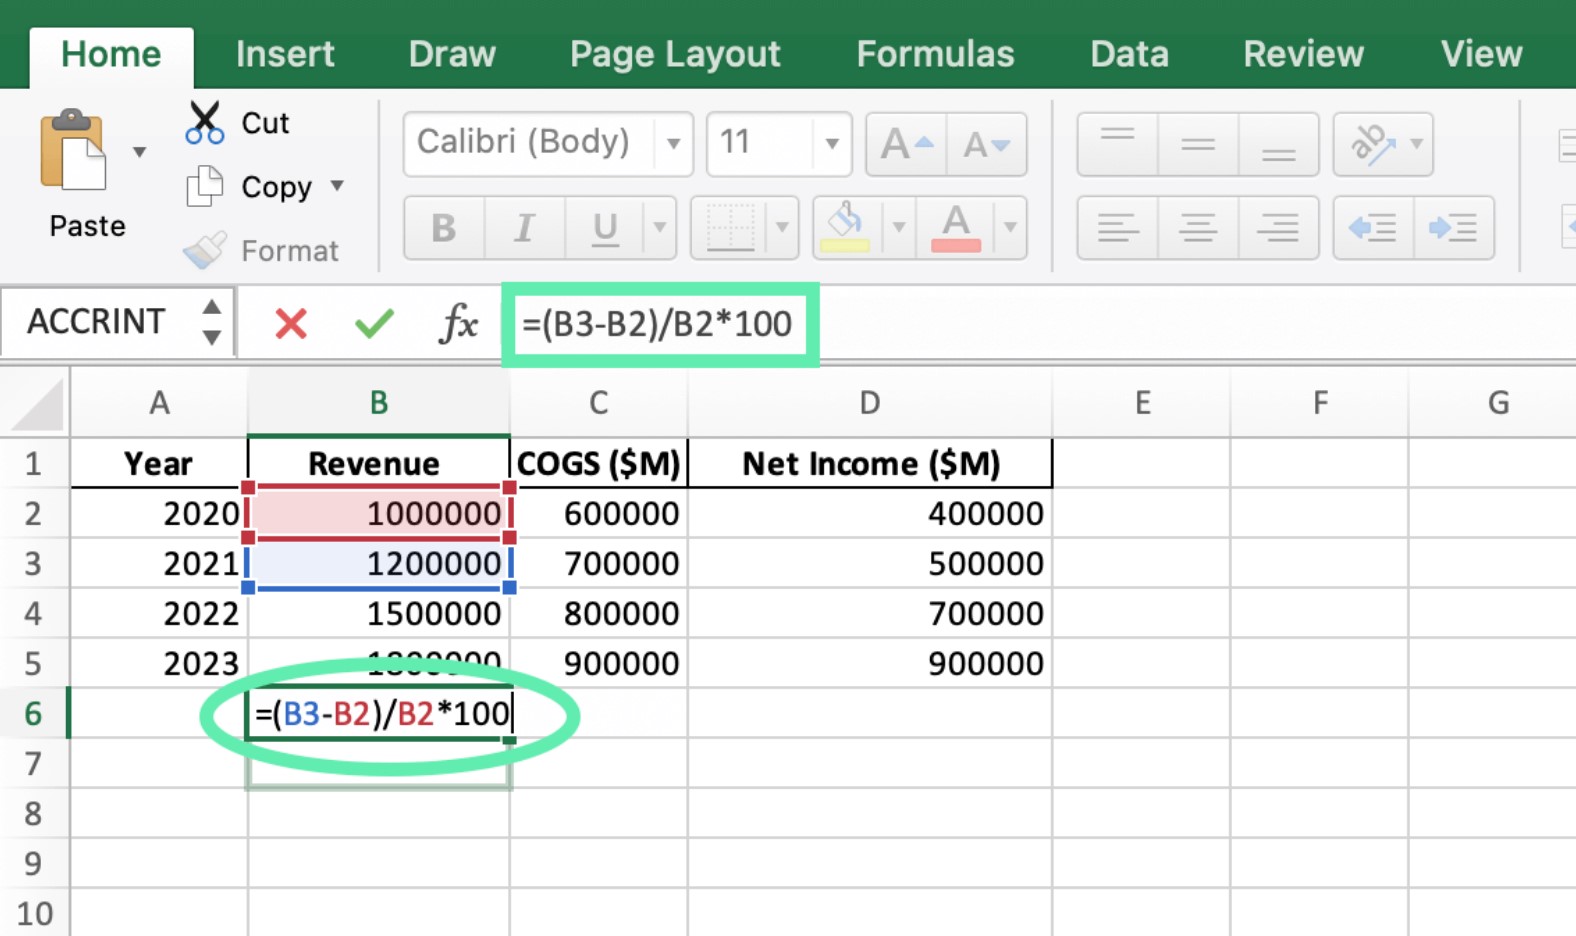Click the Net Income ($M) cell
The height and width of the screenshot is (936, 1576).
(x=870, y=463)
